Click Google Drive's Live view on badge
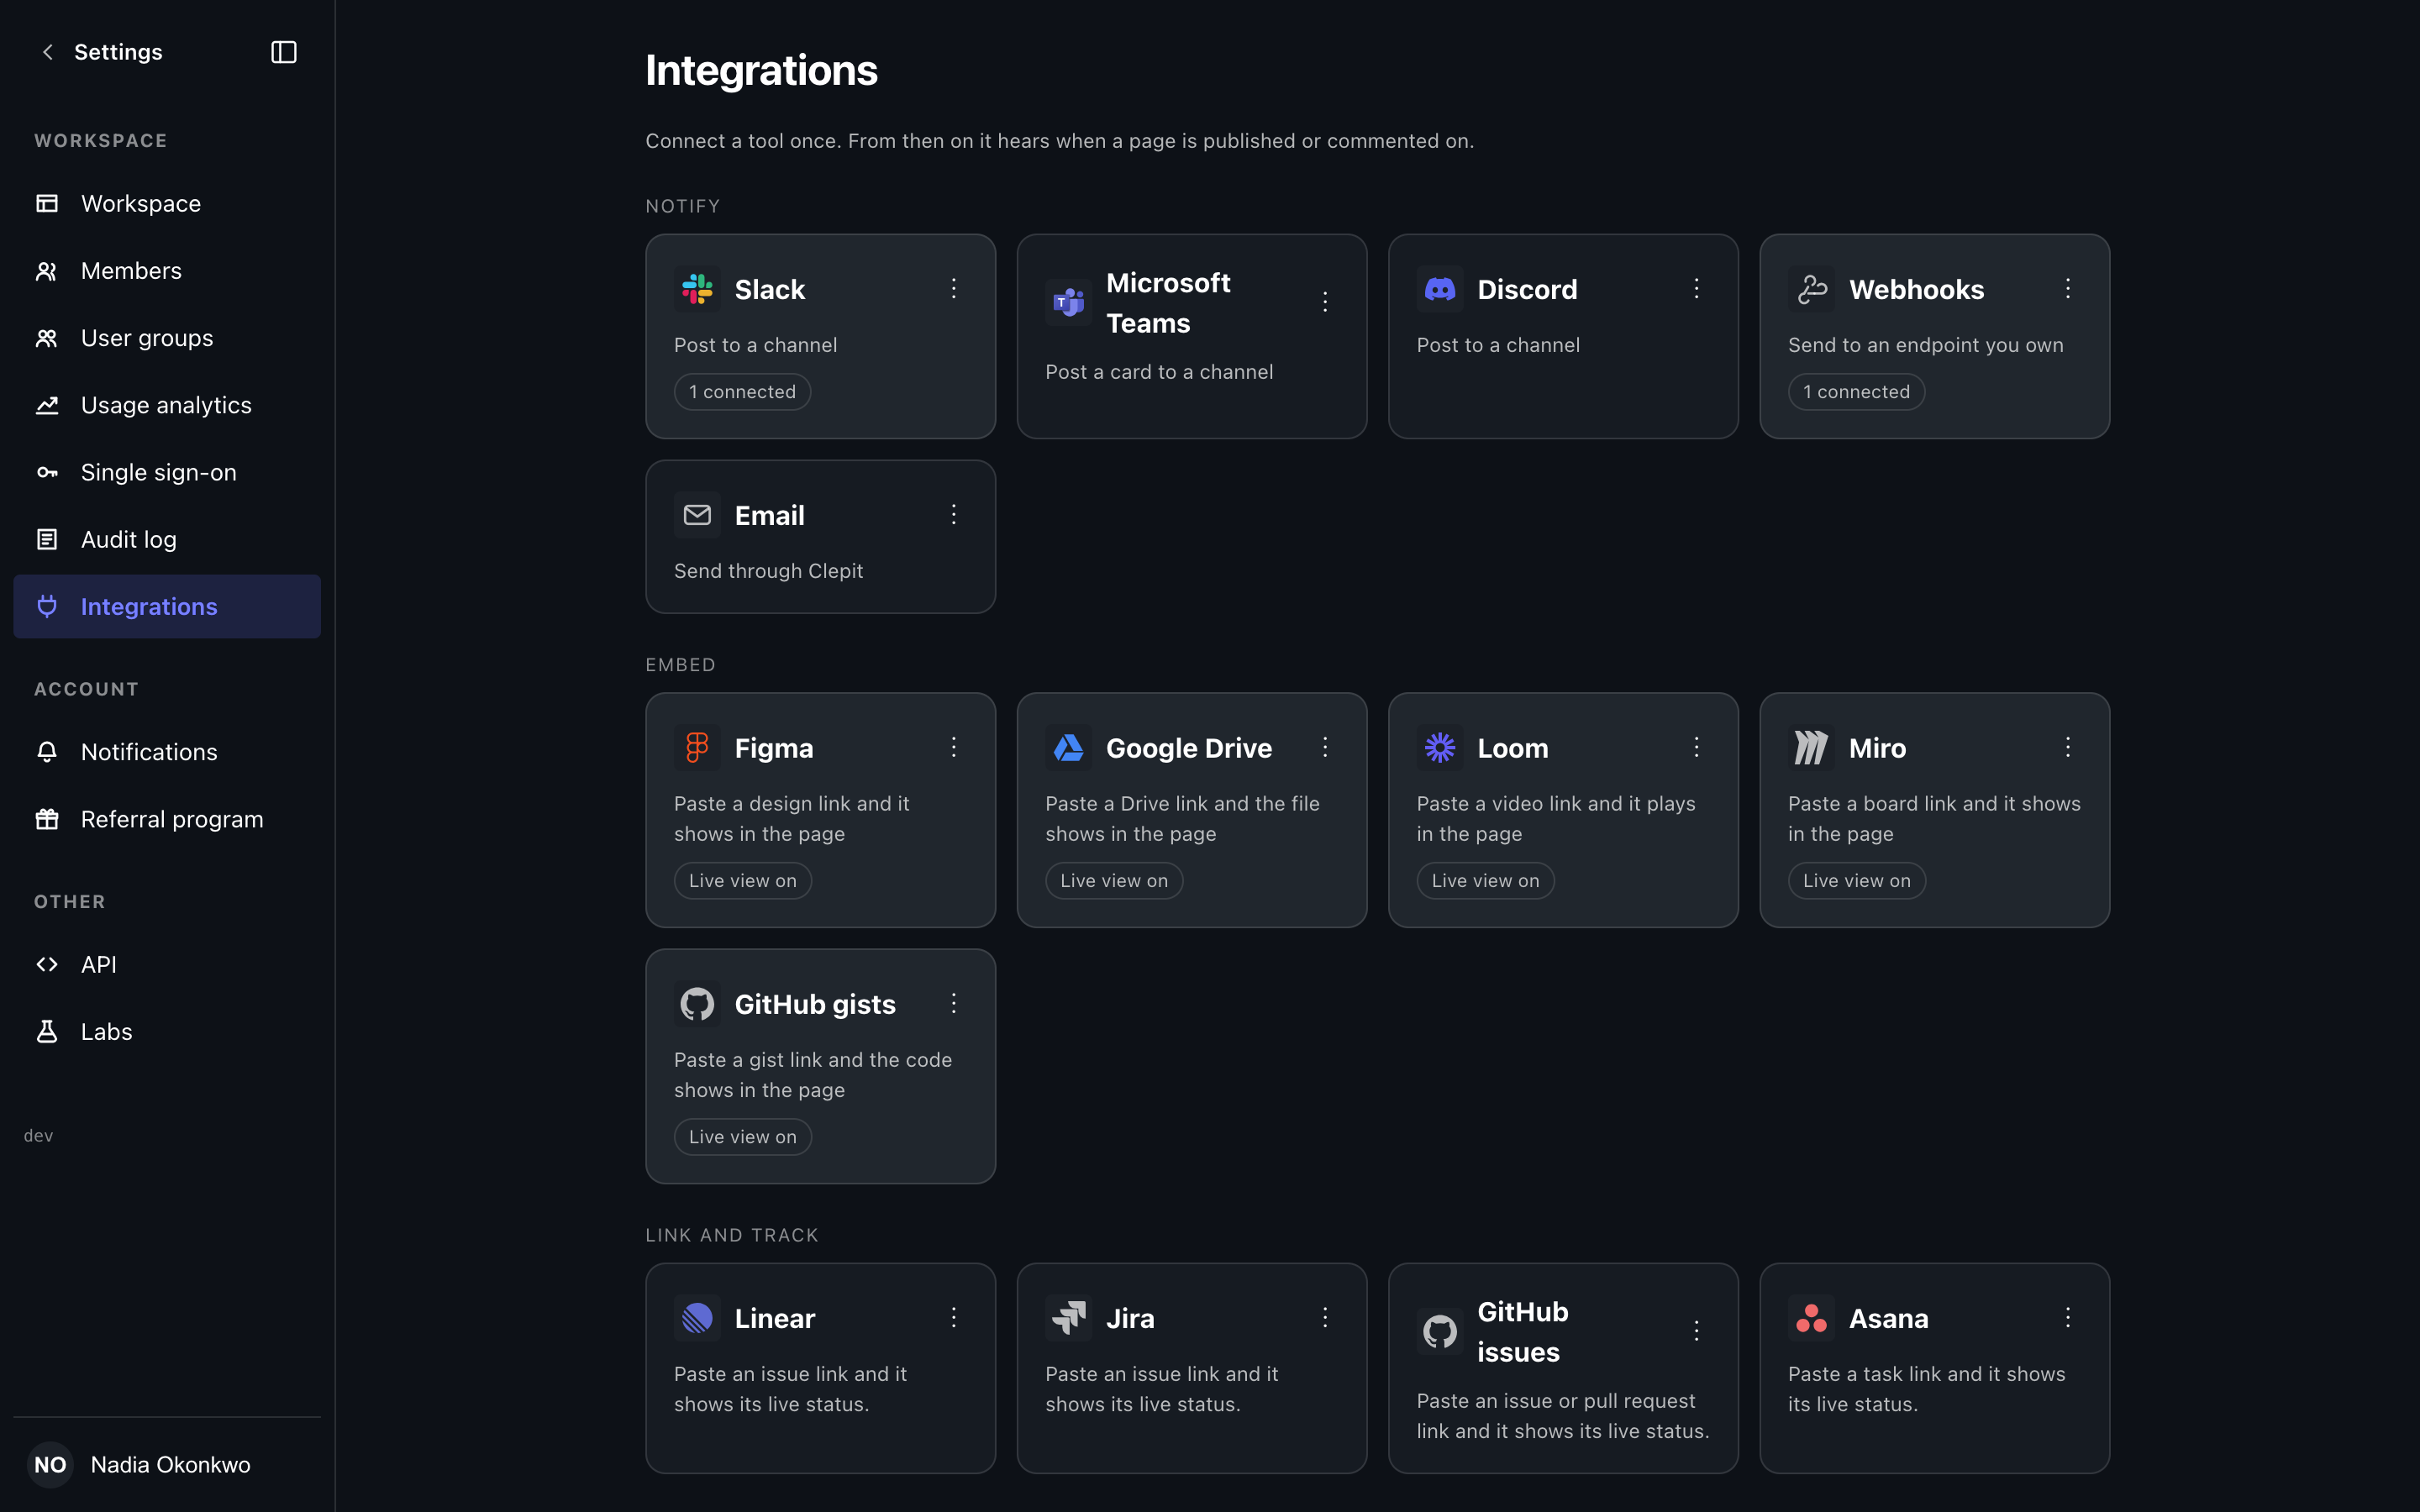Screen dimensions: 2420x1512 pos(1114,881)
